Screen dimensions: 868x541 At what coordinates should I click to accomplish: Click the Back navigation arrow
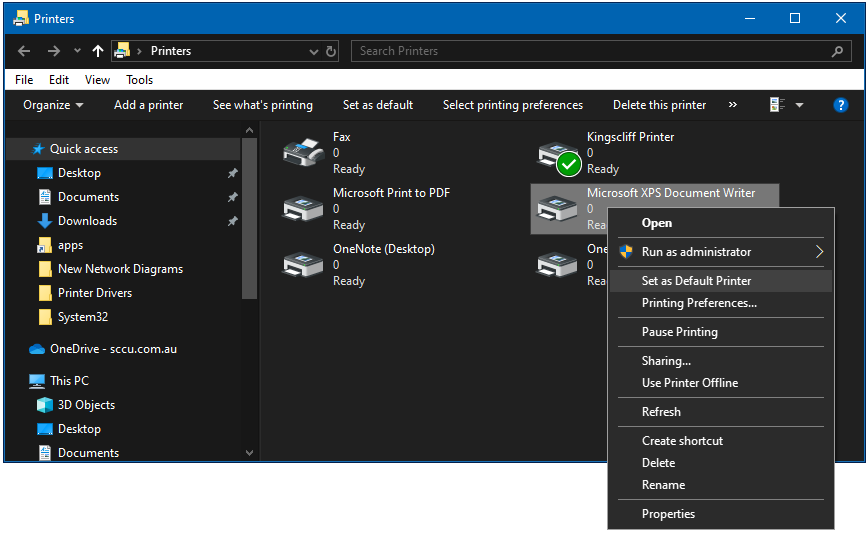pos(24,51)
